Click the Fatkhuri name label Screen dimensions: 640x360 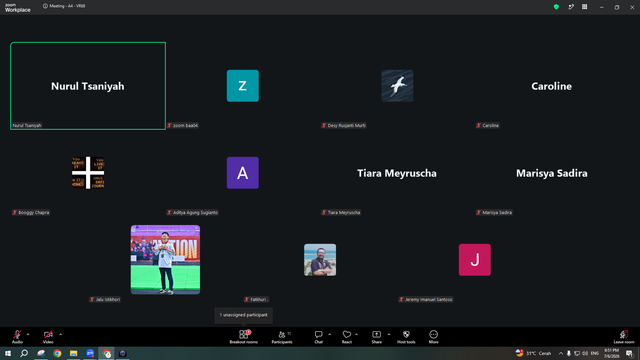(256, 299)
